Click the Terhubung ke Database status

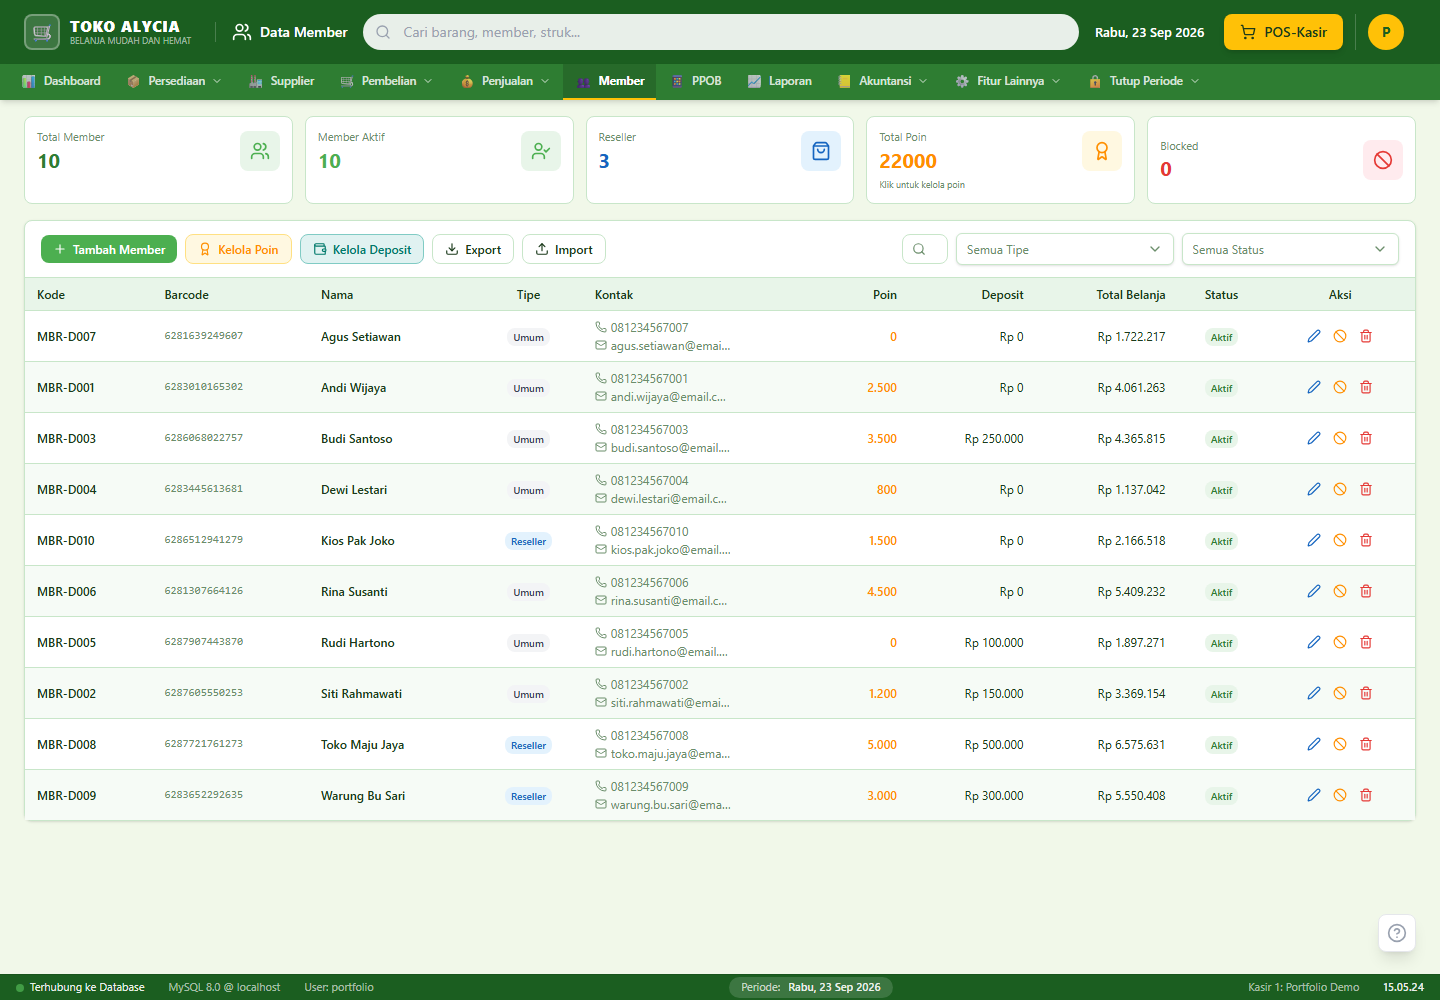(80, 987)
